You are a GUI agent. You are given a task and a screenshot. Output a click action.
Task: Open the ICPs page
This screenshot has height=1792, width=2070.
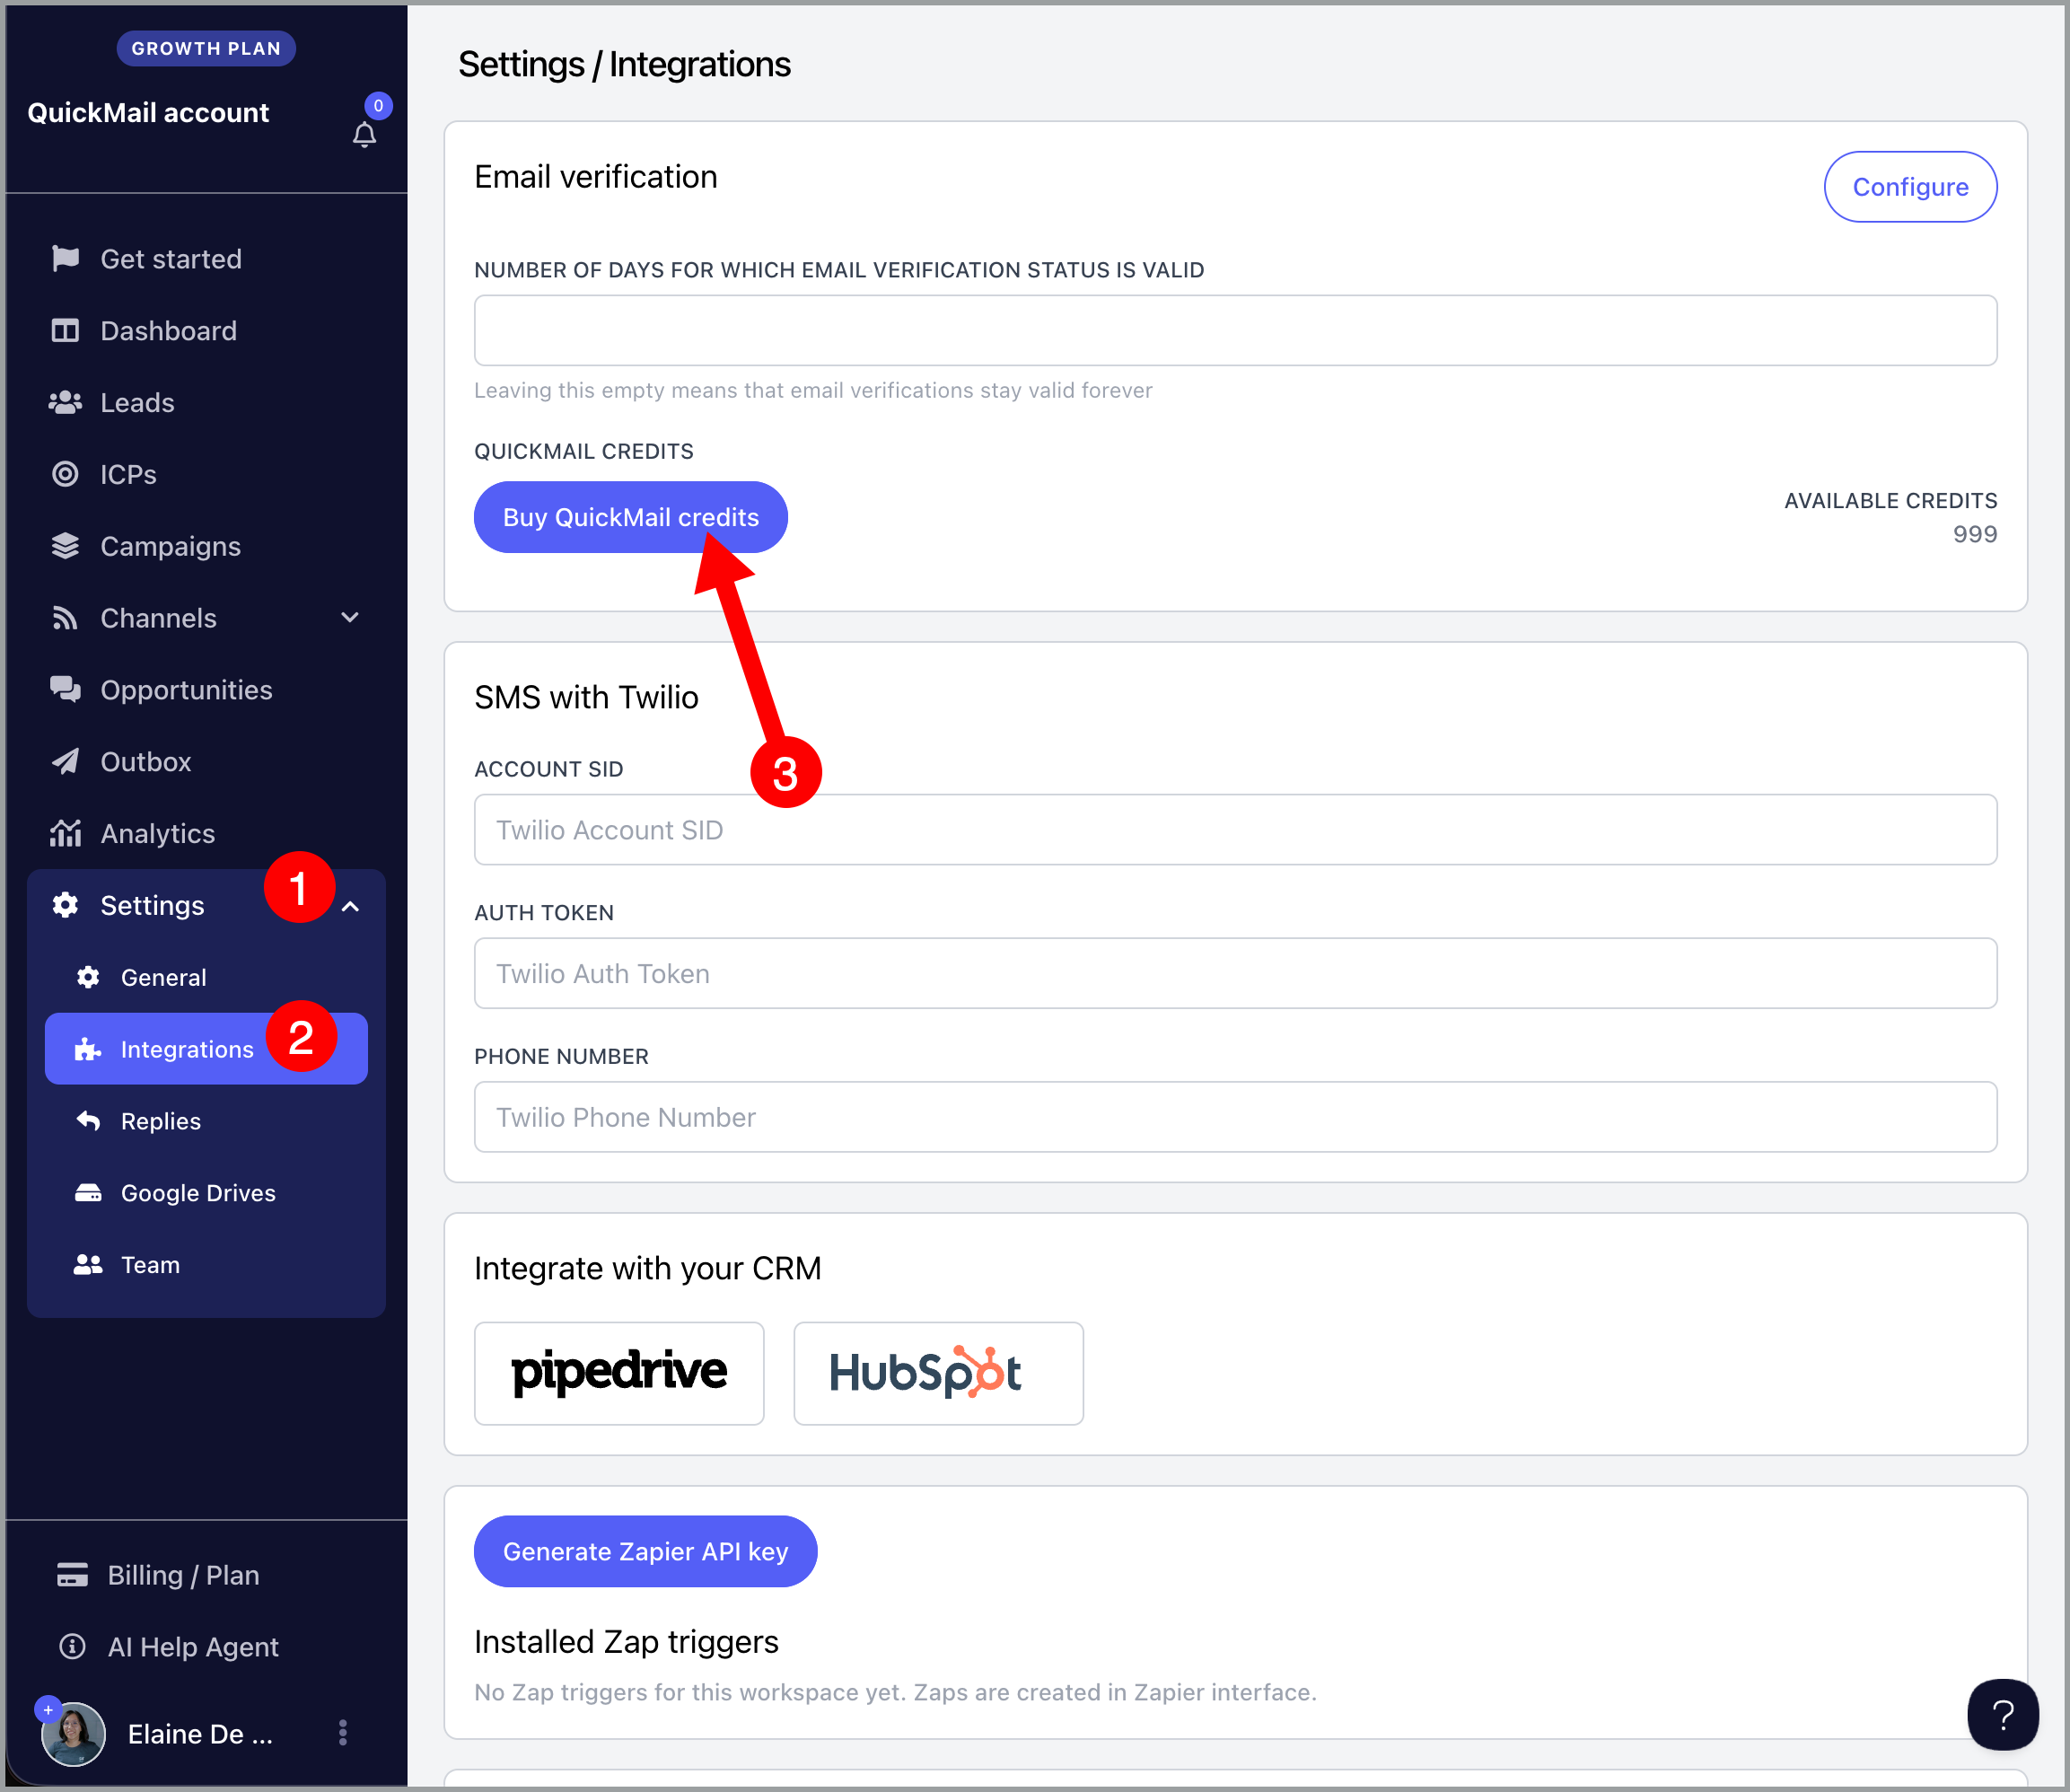129,475
